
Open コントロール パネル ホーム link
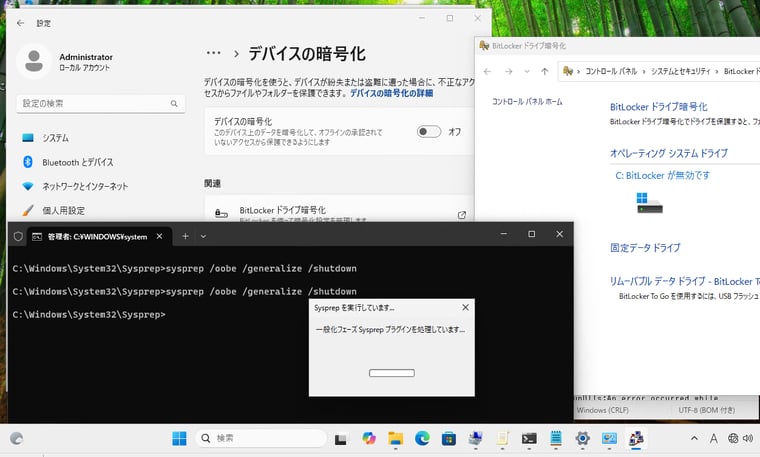(527, 101)
